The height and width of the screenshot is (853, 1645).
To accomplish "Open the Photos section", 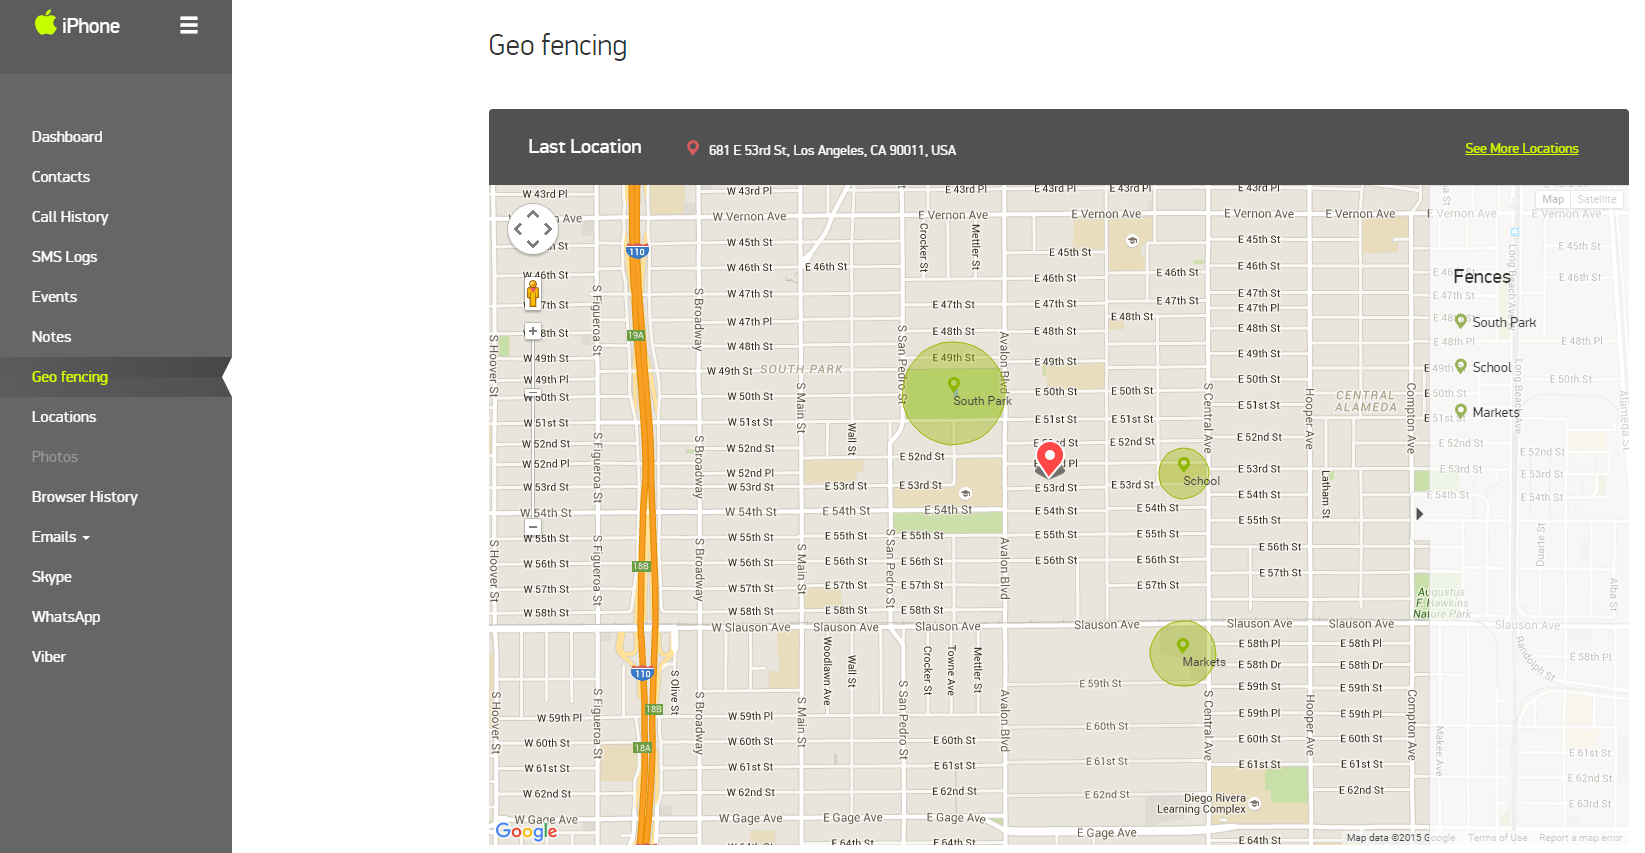I will coord(55,457).
